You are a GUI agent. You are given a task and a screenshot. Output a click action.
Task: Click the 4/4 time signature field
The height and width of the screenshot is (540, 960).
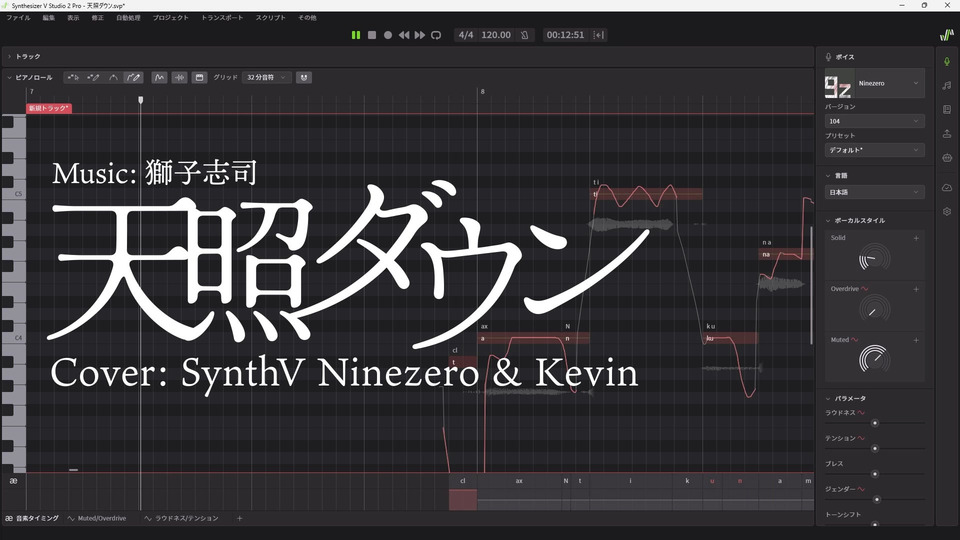(466, 35)
